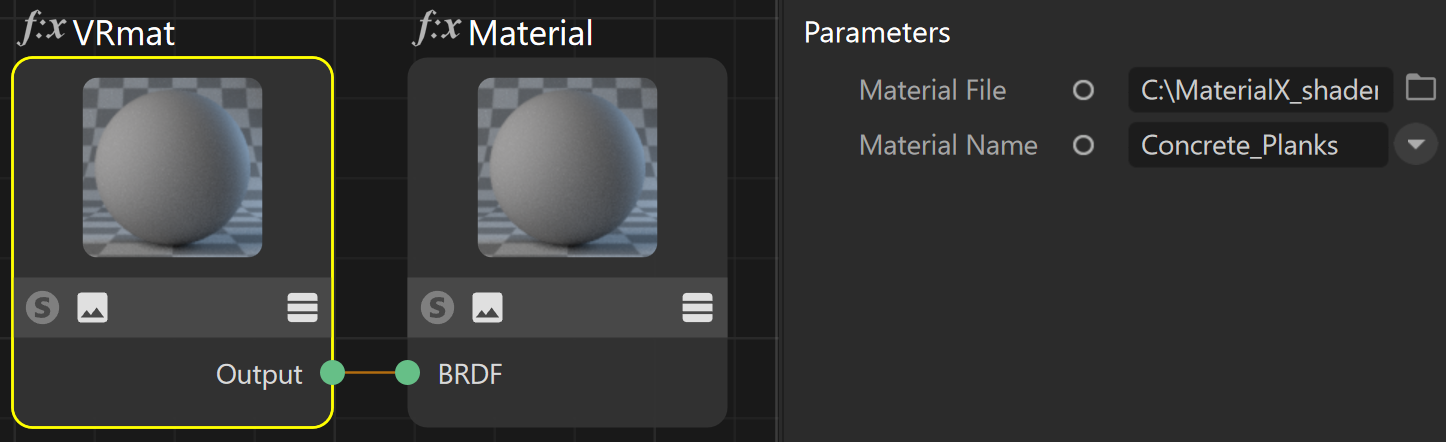Toggle the Material Name parameter circle
Screen dimensions: 1446x442
pos(1083,146)
